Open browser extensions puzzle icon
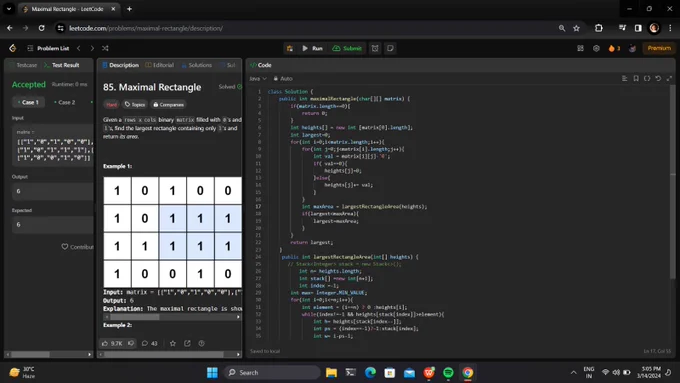 point(598,28)
